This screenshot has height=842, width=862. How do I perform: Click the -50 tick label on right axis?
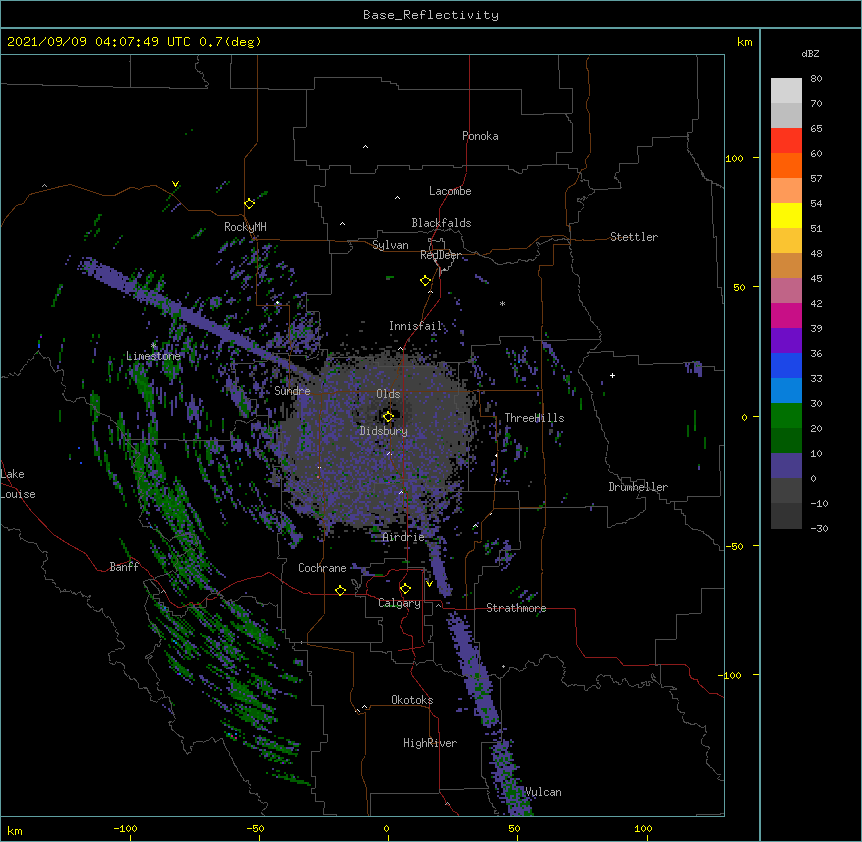[734, 546]
